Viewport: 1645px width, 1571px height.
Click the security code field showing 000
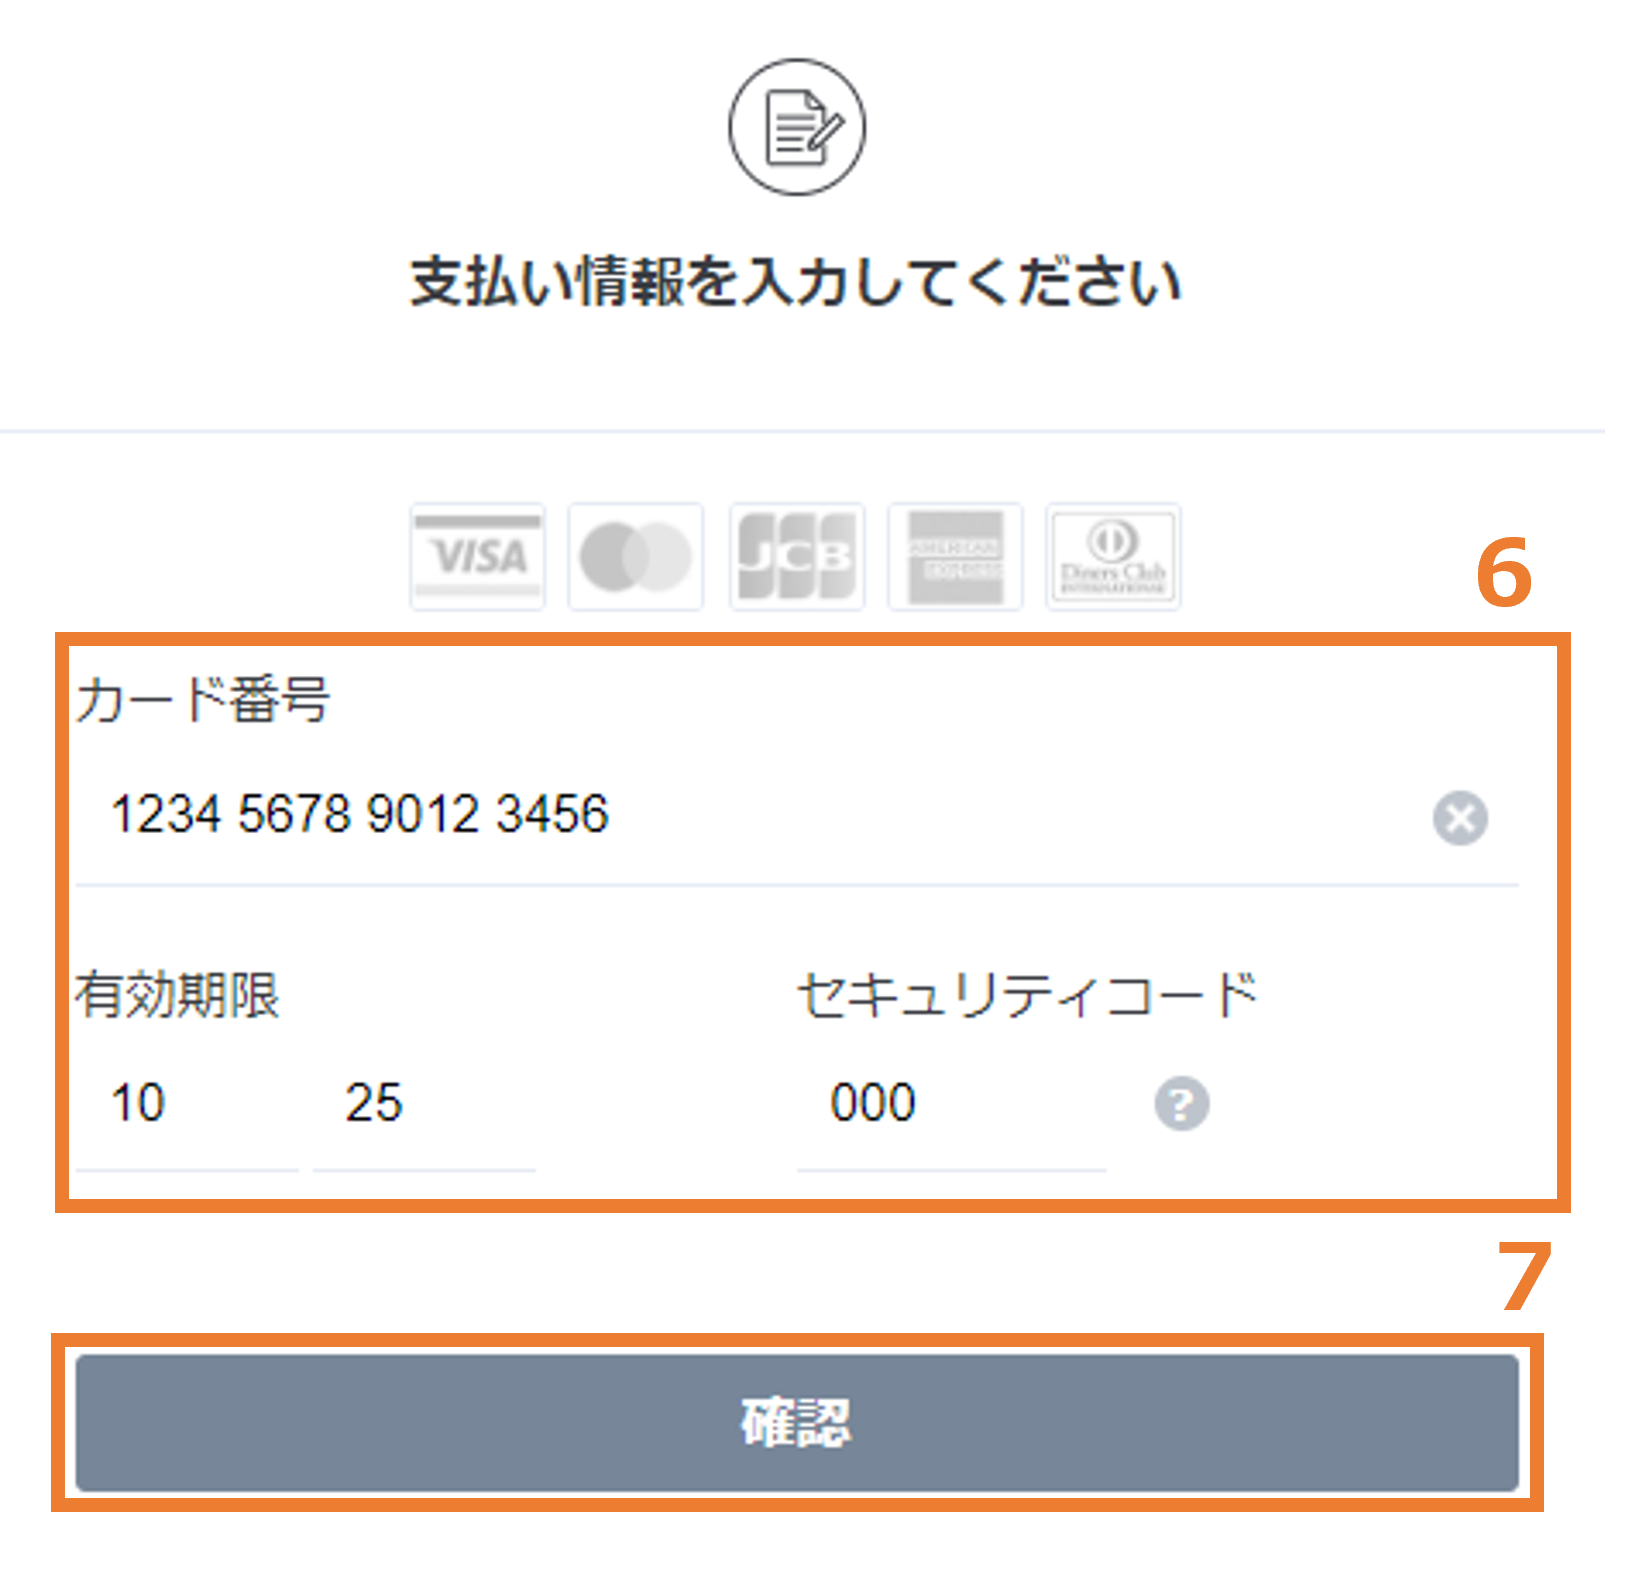point(951,1104)
